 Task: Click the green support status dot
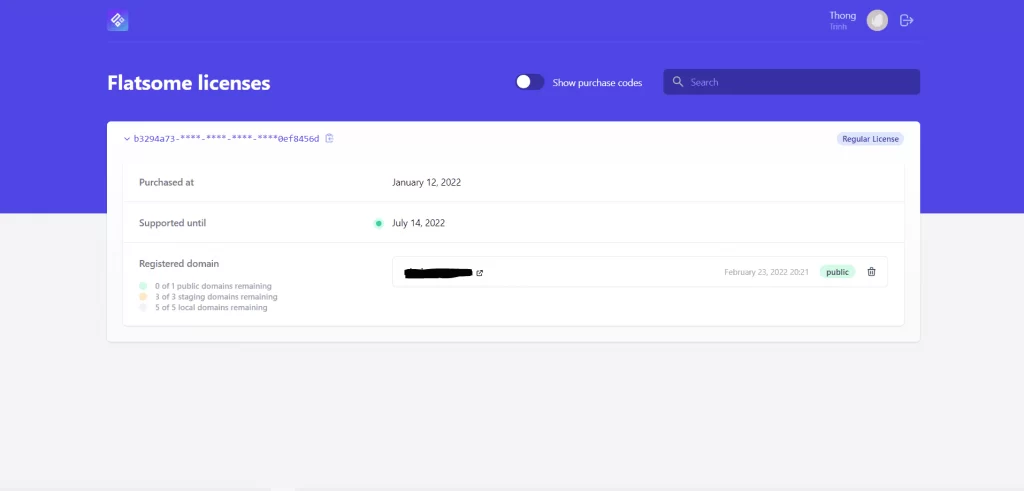pyautogui.click(x=378, y=223)
